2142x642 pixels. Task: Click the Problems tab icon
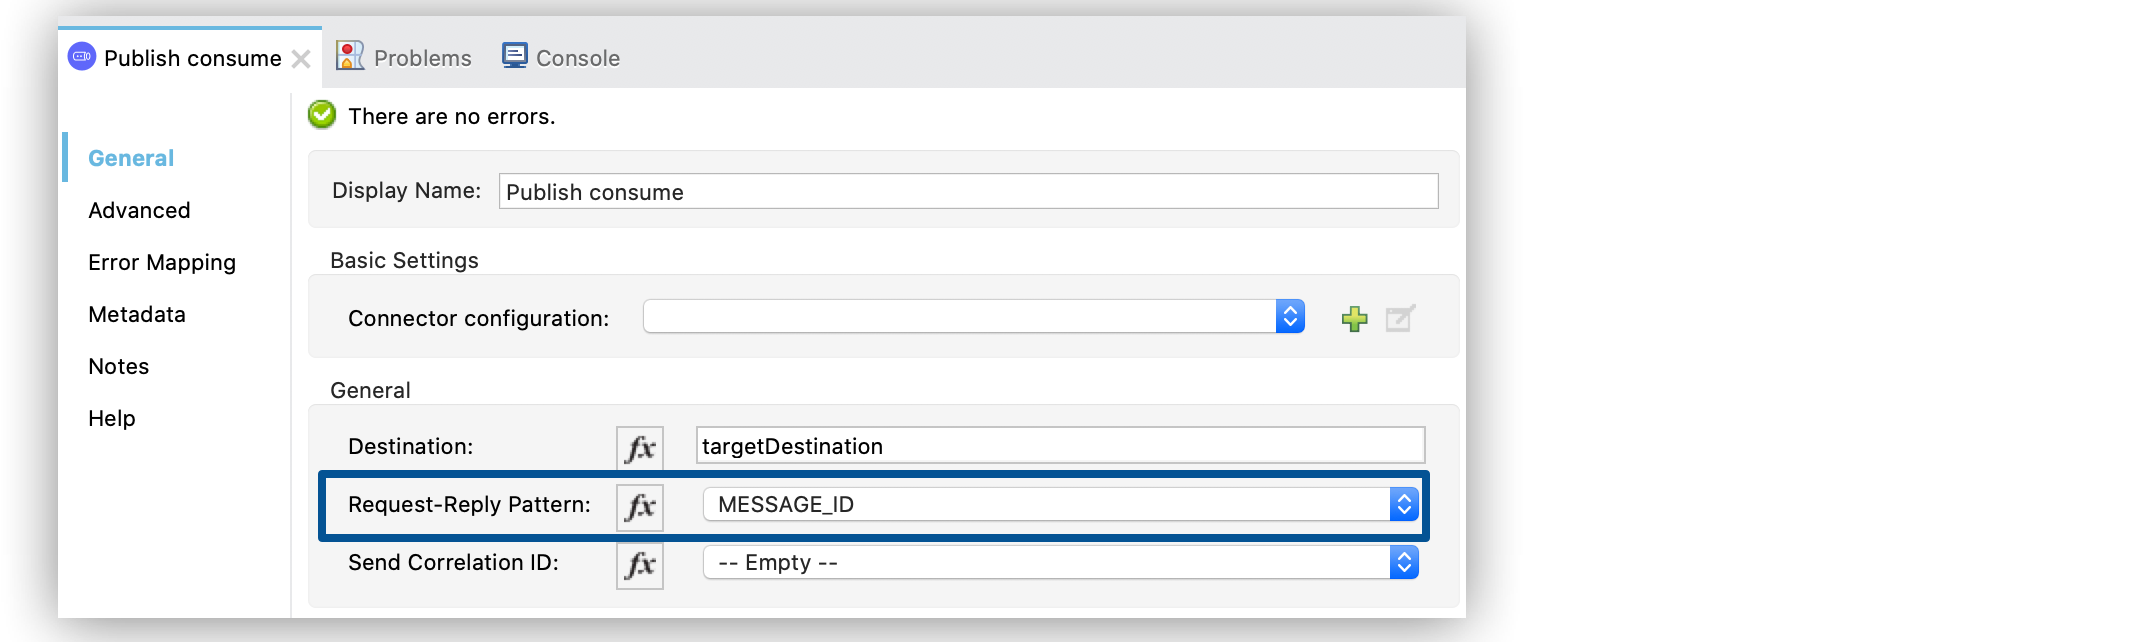(x=351, y=55)
